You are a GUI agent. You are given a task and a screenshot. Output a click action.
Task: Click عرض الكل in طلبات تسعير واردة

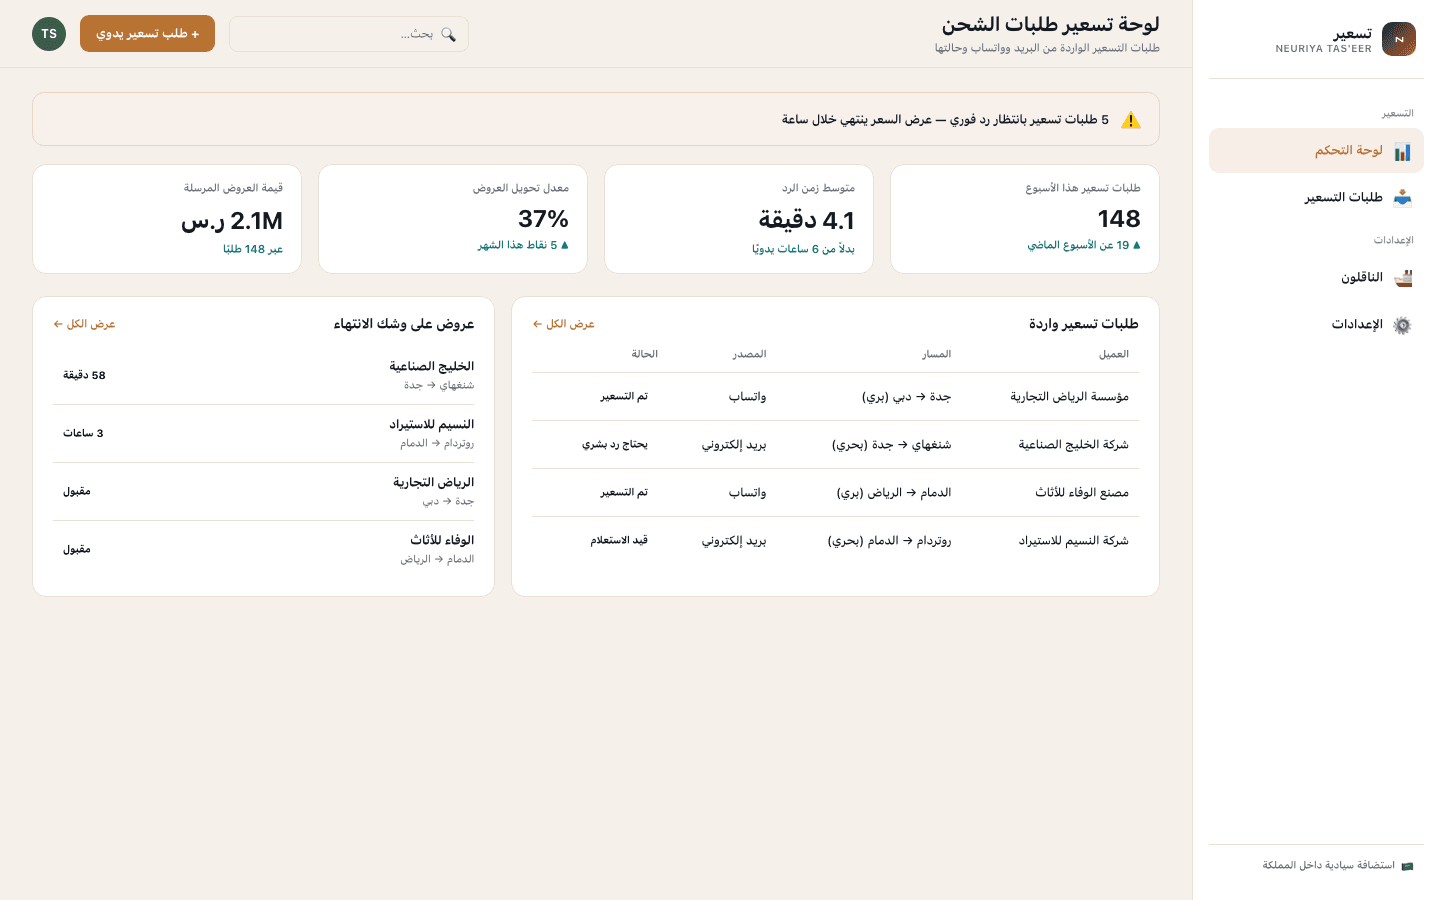[x=563, y=324]
